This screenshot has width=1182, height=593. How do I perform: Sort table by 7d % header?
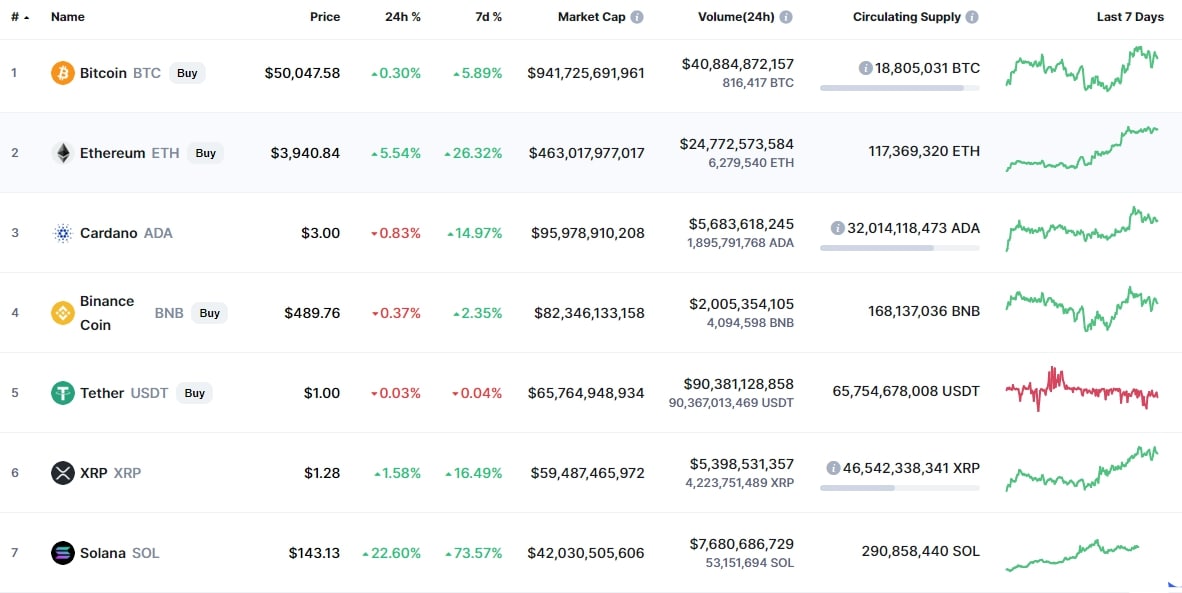click(x=487, y=17)
